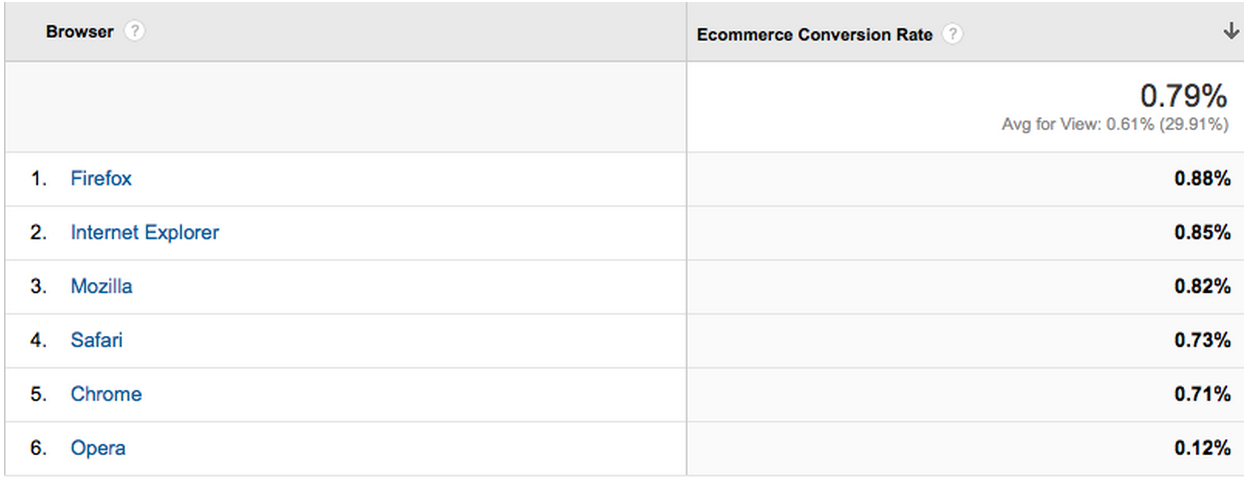Click the Opera browser link
This screenshot has height=478, width=1252.
[x=98, y=449]
